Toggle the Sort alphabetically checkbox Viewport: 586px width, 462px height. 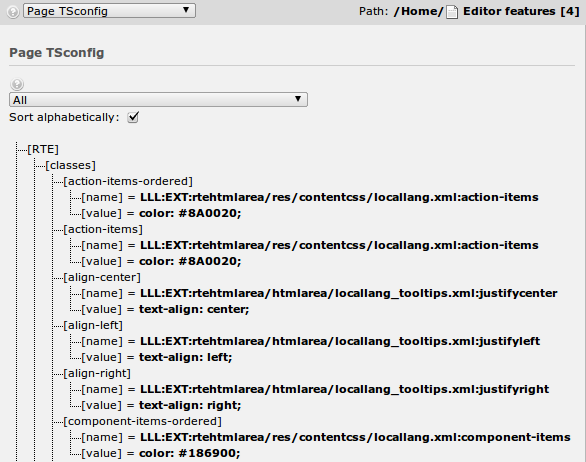point(133,117)
